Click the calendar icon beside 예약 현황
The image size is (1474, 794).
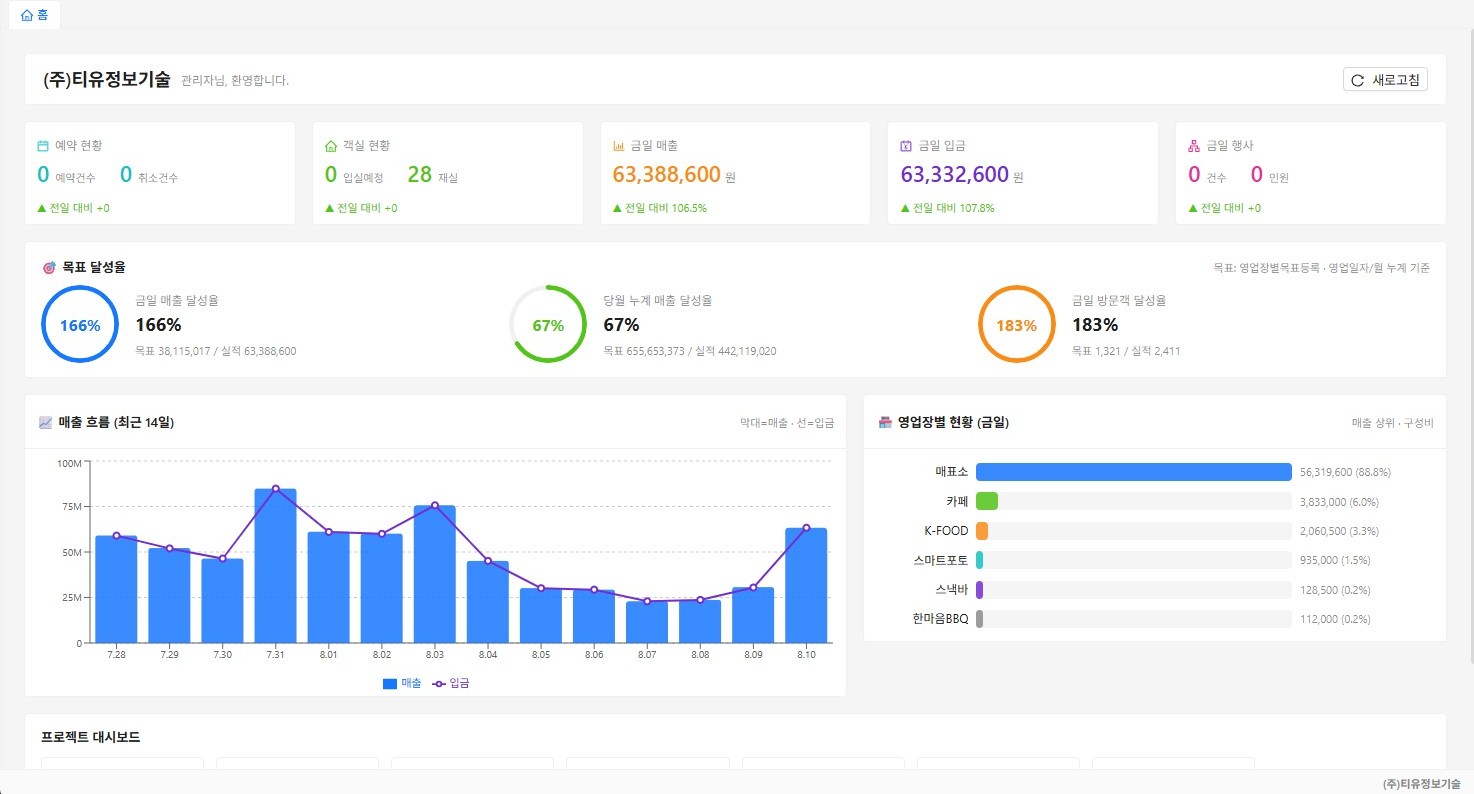pos(43,146)
